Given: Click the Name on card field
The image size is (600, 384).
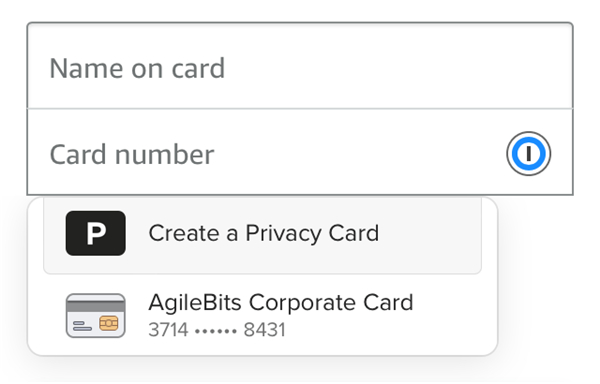Looking at the screenshot, I should 300,66.
